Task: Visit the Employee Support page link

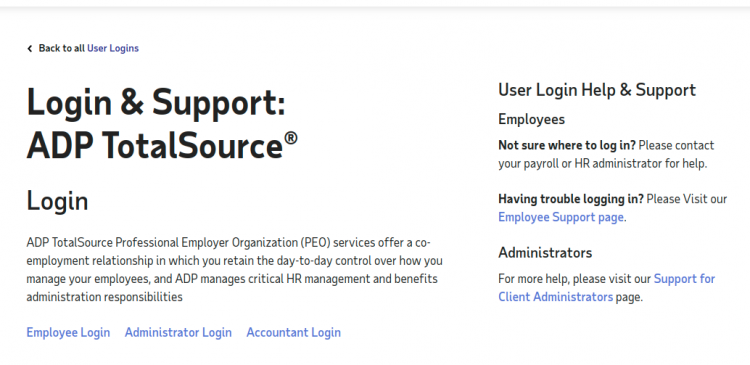Action: [x=561, y=217]
